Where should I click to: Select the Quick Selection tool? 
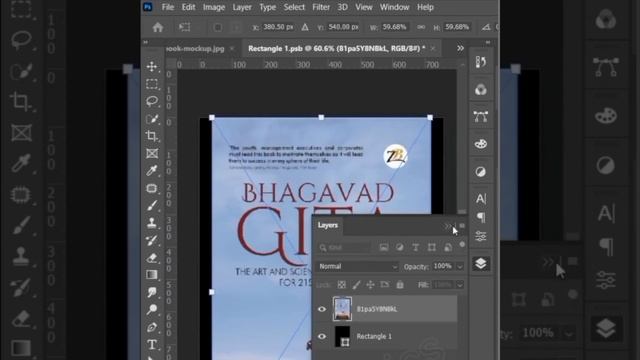(152, 119)
